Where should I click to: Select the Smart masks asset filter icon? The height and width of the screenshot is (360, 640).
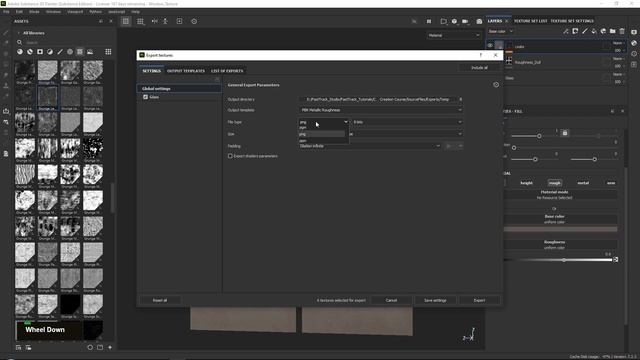coord(40,52)
